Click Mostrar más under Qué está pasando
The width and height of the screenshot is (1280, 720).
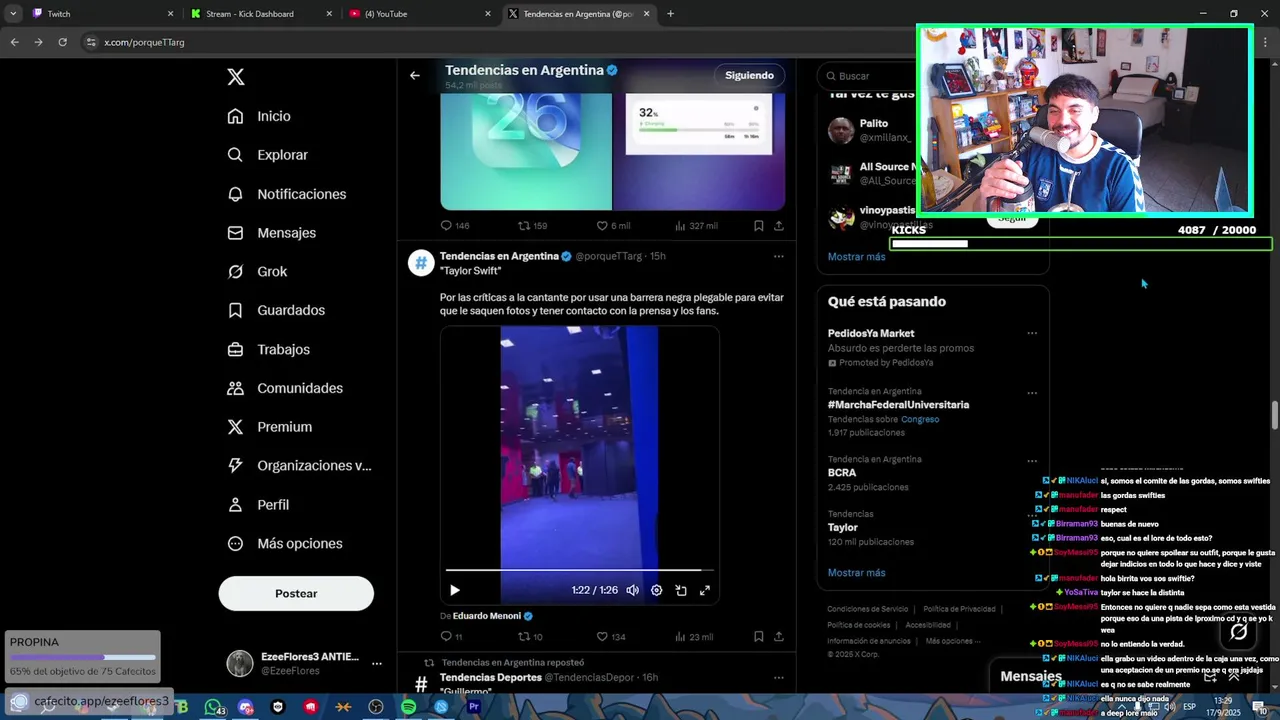pyautogui.click(x=857, y=573)
